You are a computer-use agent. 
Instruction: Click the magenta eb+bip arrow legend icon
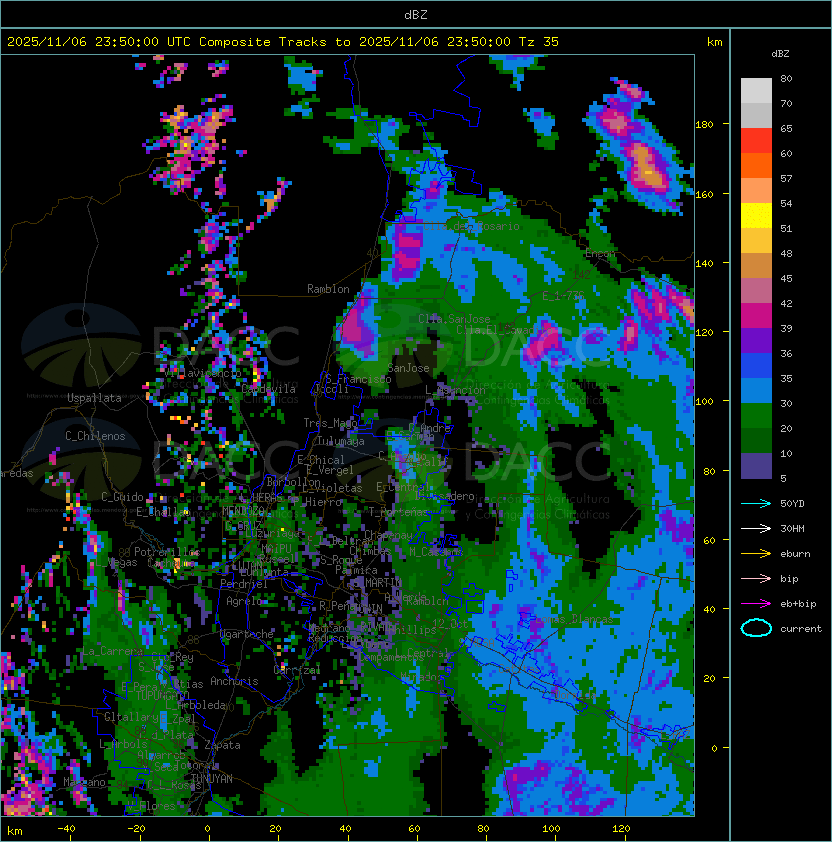pyautogui.click(x=756, y=604)
